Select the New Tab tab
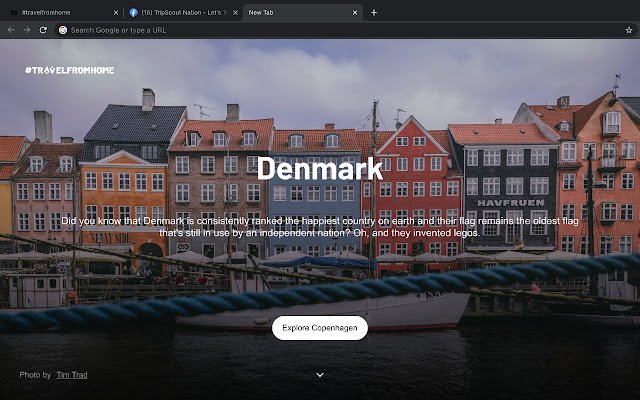 (x=302, y=13)
